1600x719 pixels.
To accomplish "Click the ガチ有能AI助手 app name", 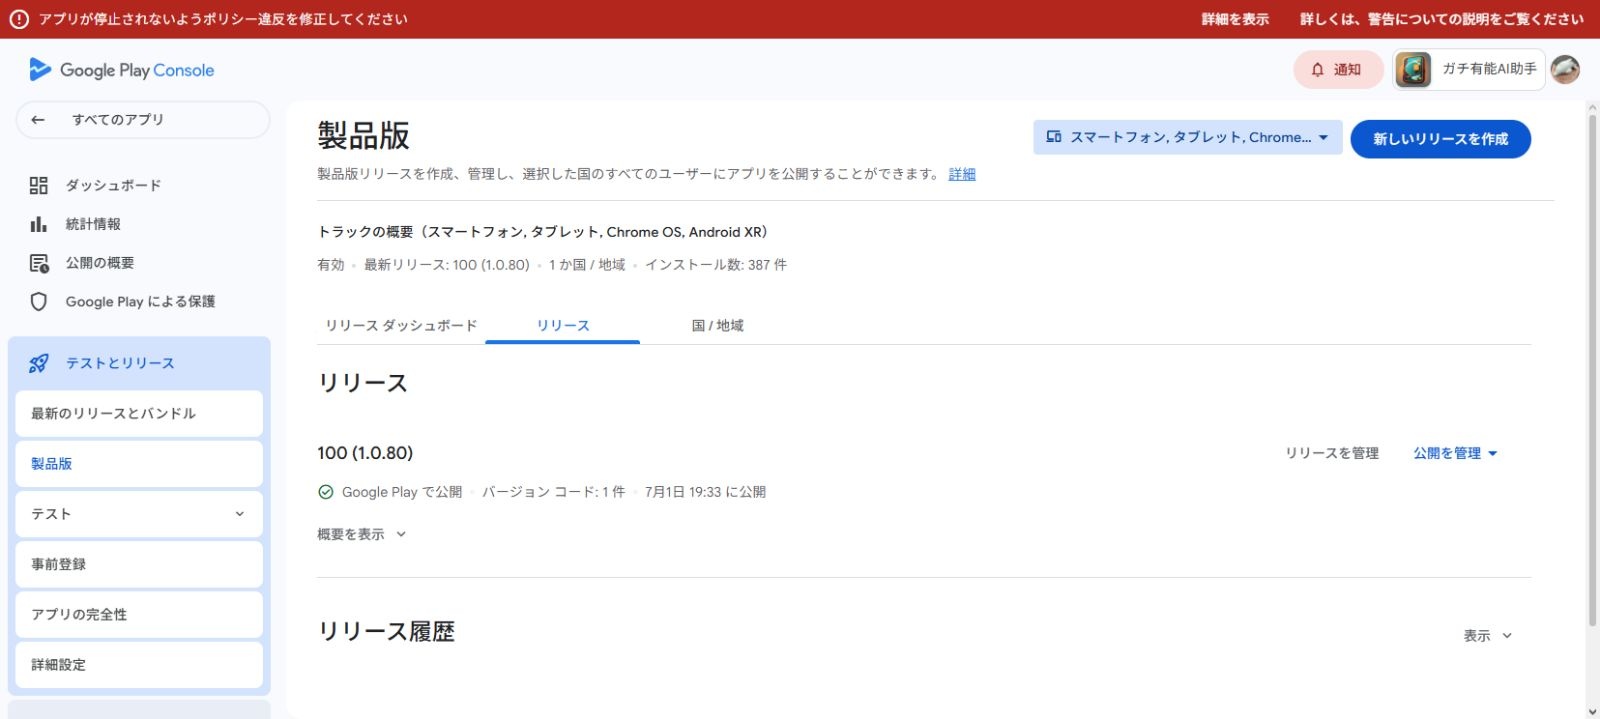I will [1489, 69].
